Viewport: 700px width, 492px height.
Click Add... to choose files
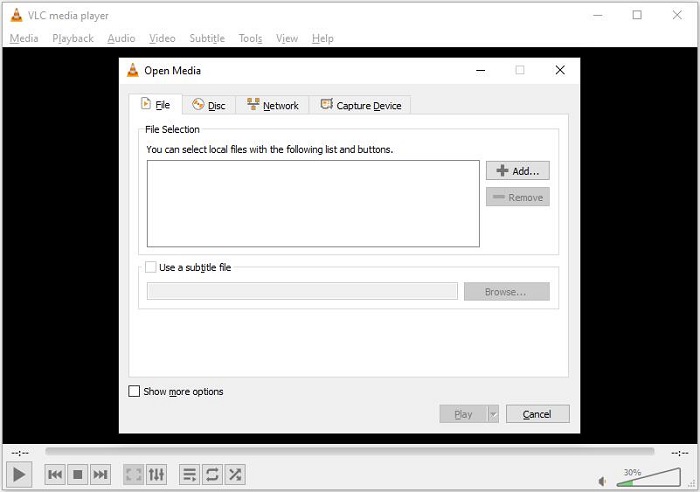coord(517,171)
